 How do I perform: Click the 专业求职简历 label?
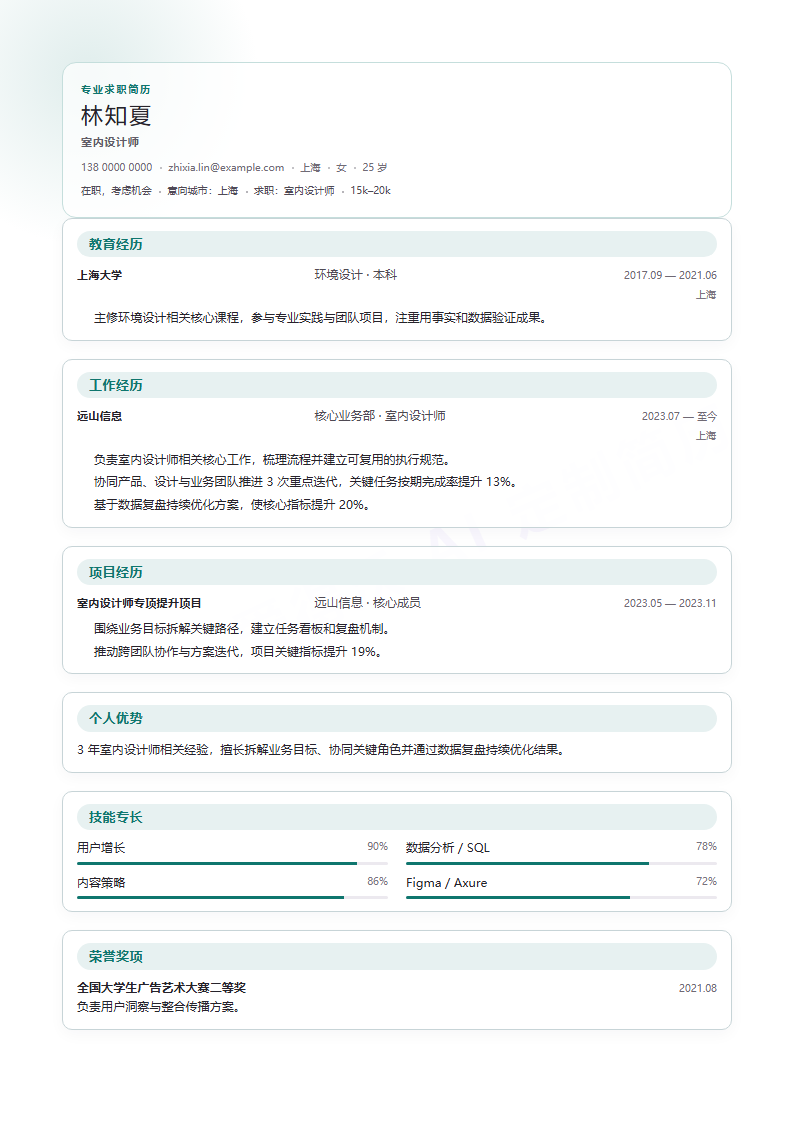point(115,90)
